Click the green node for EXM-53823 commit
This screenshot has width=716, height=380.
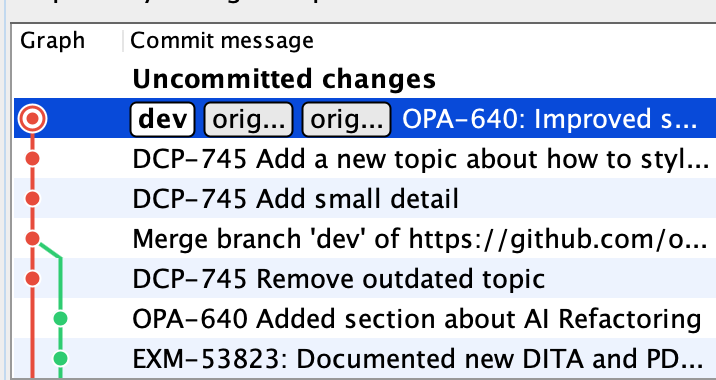(60, 358)
